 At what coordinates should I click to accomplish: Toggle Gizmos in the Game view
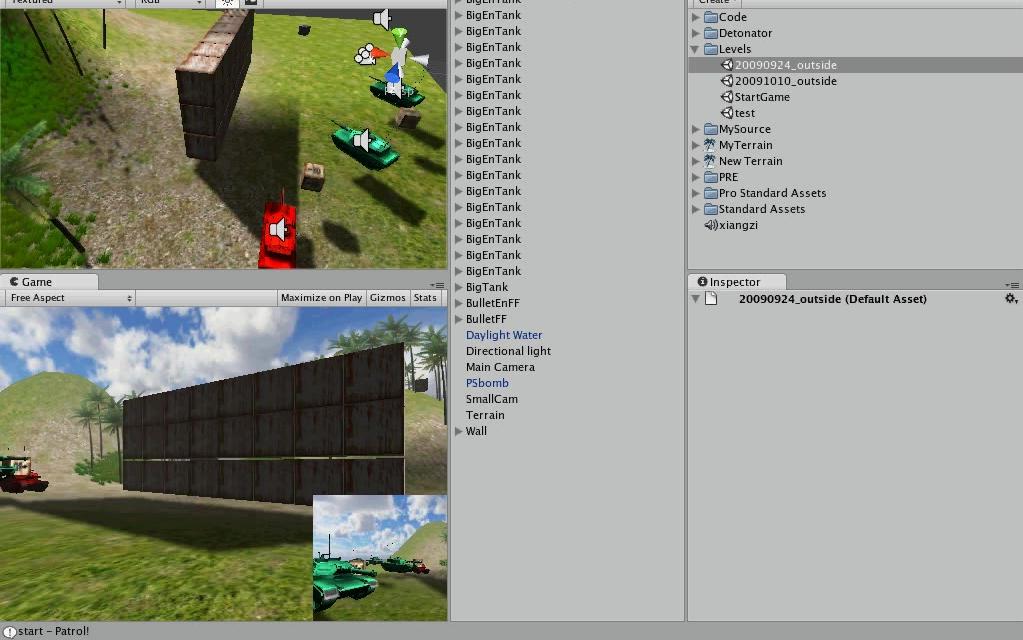click(388, 297)
